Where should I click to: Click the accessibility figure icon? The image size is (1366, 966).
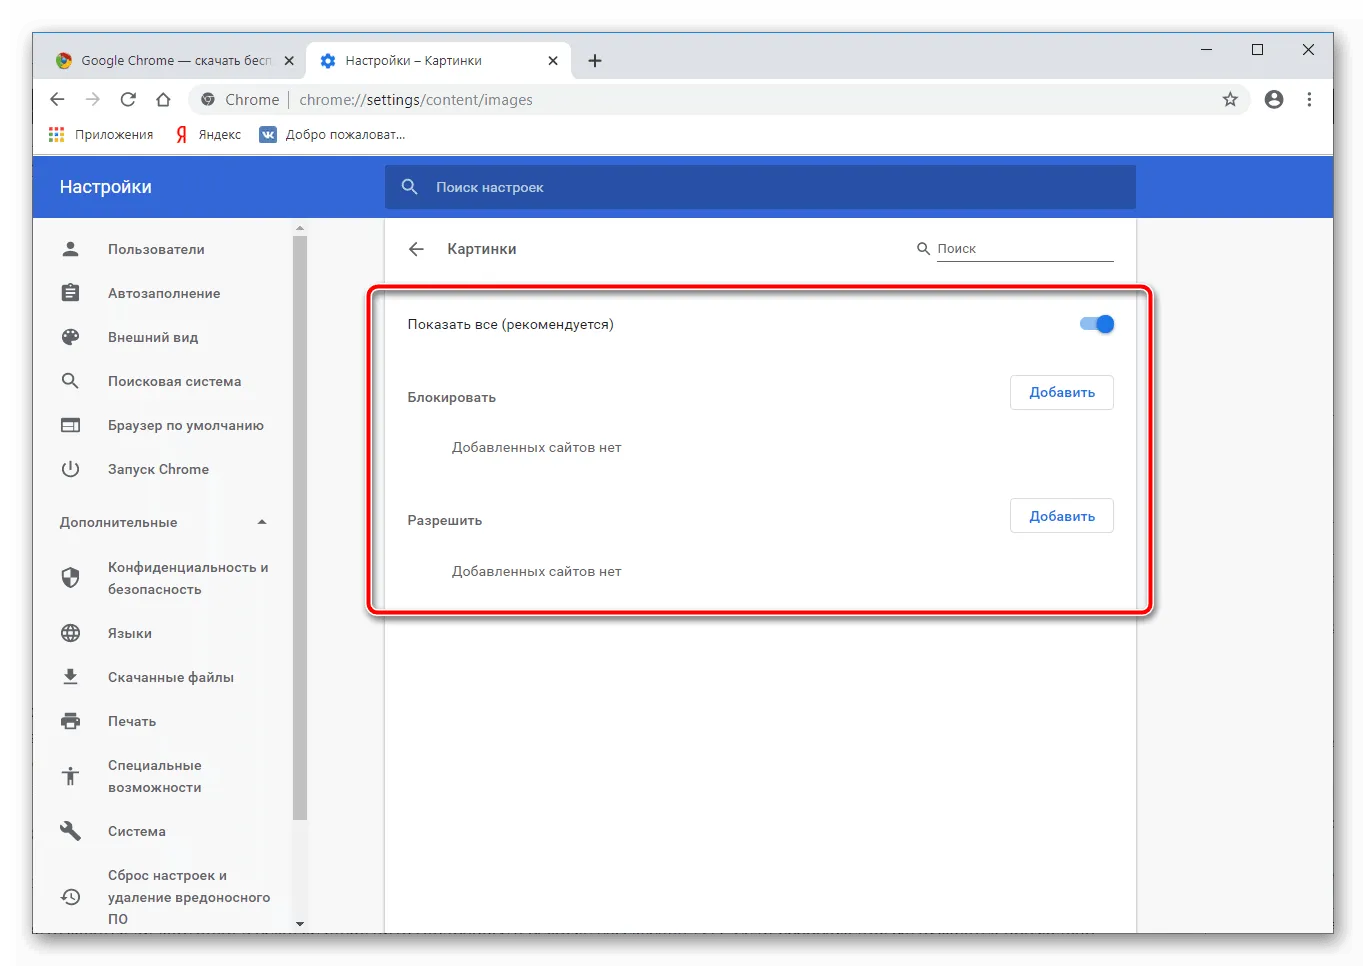(x=70, y=776)
